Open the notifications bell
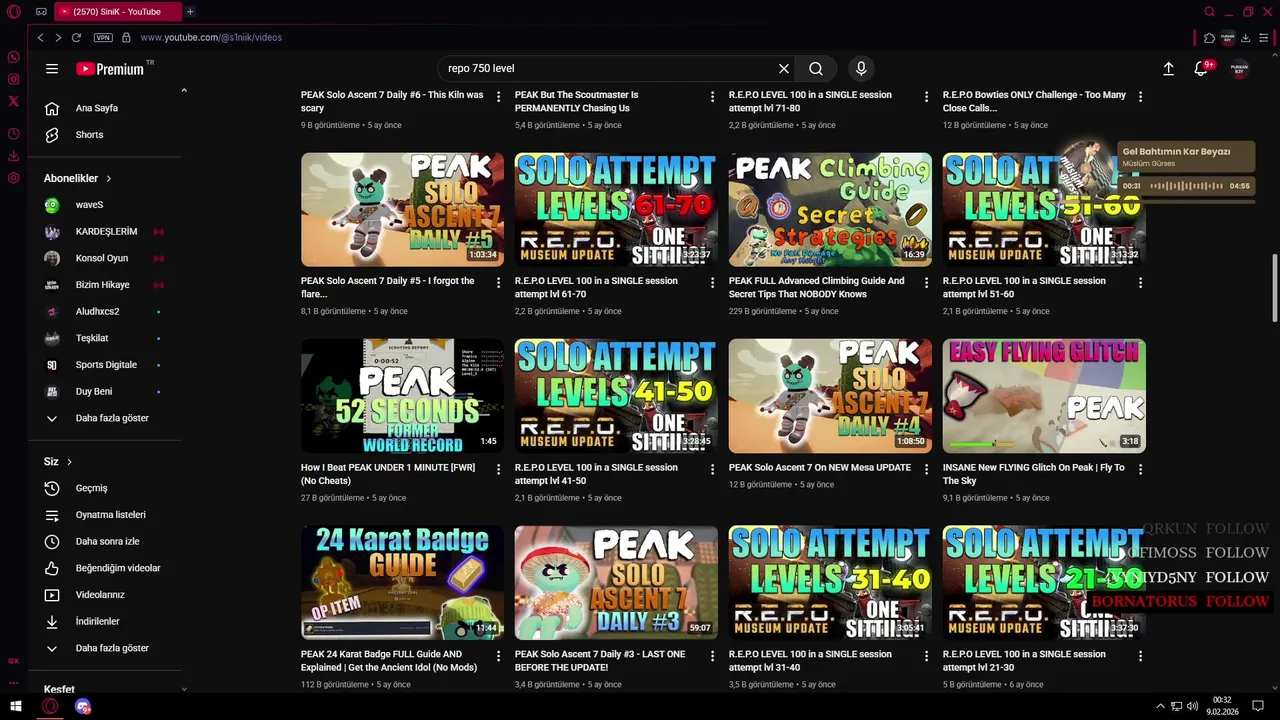The image size is (1280, 720). coord(1201,69)
